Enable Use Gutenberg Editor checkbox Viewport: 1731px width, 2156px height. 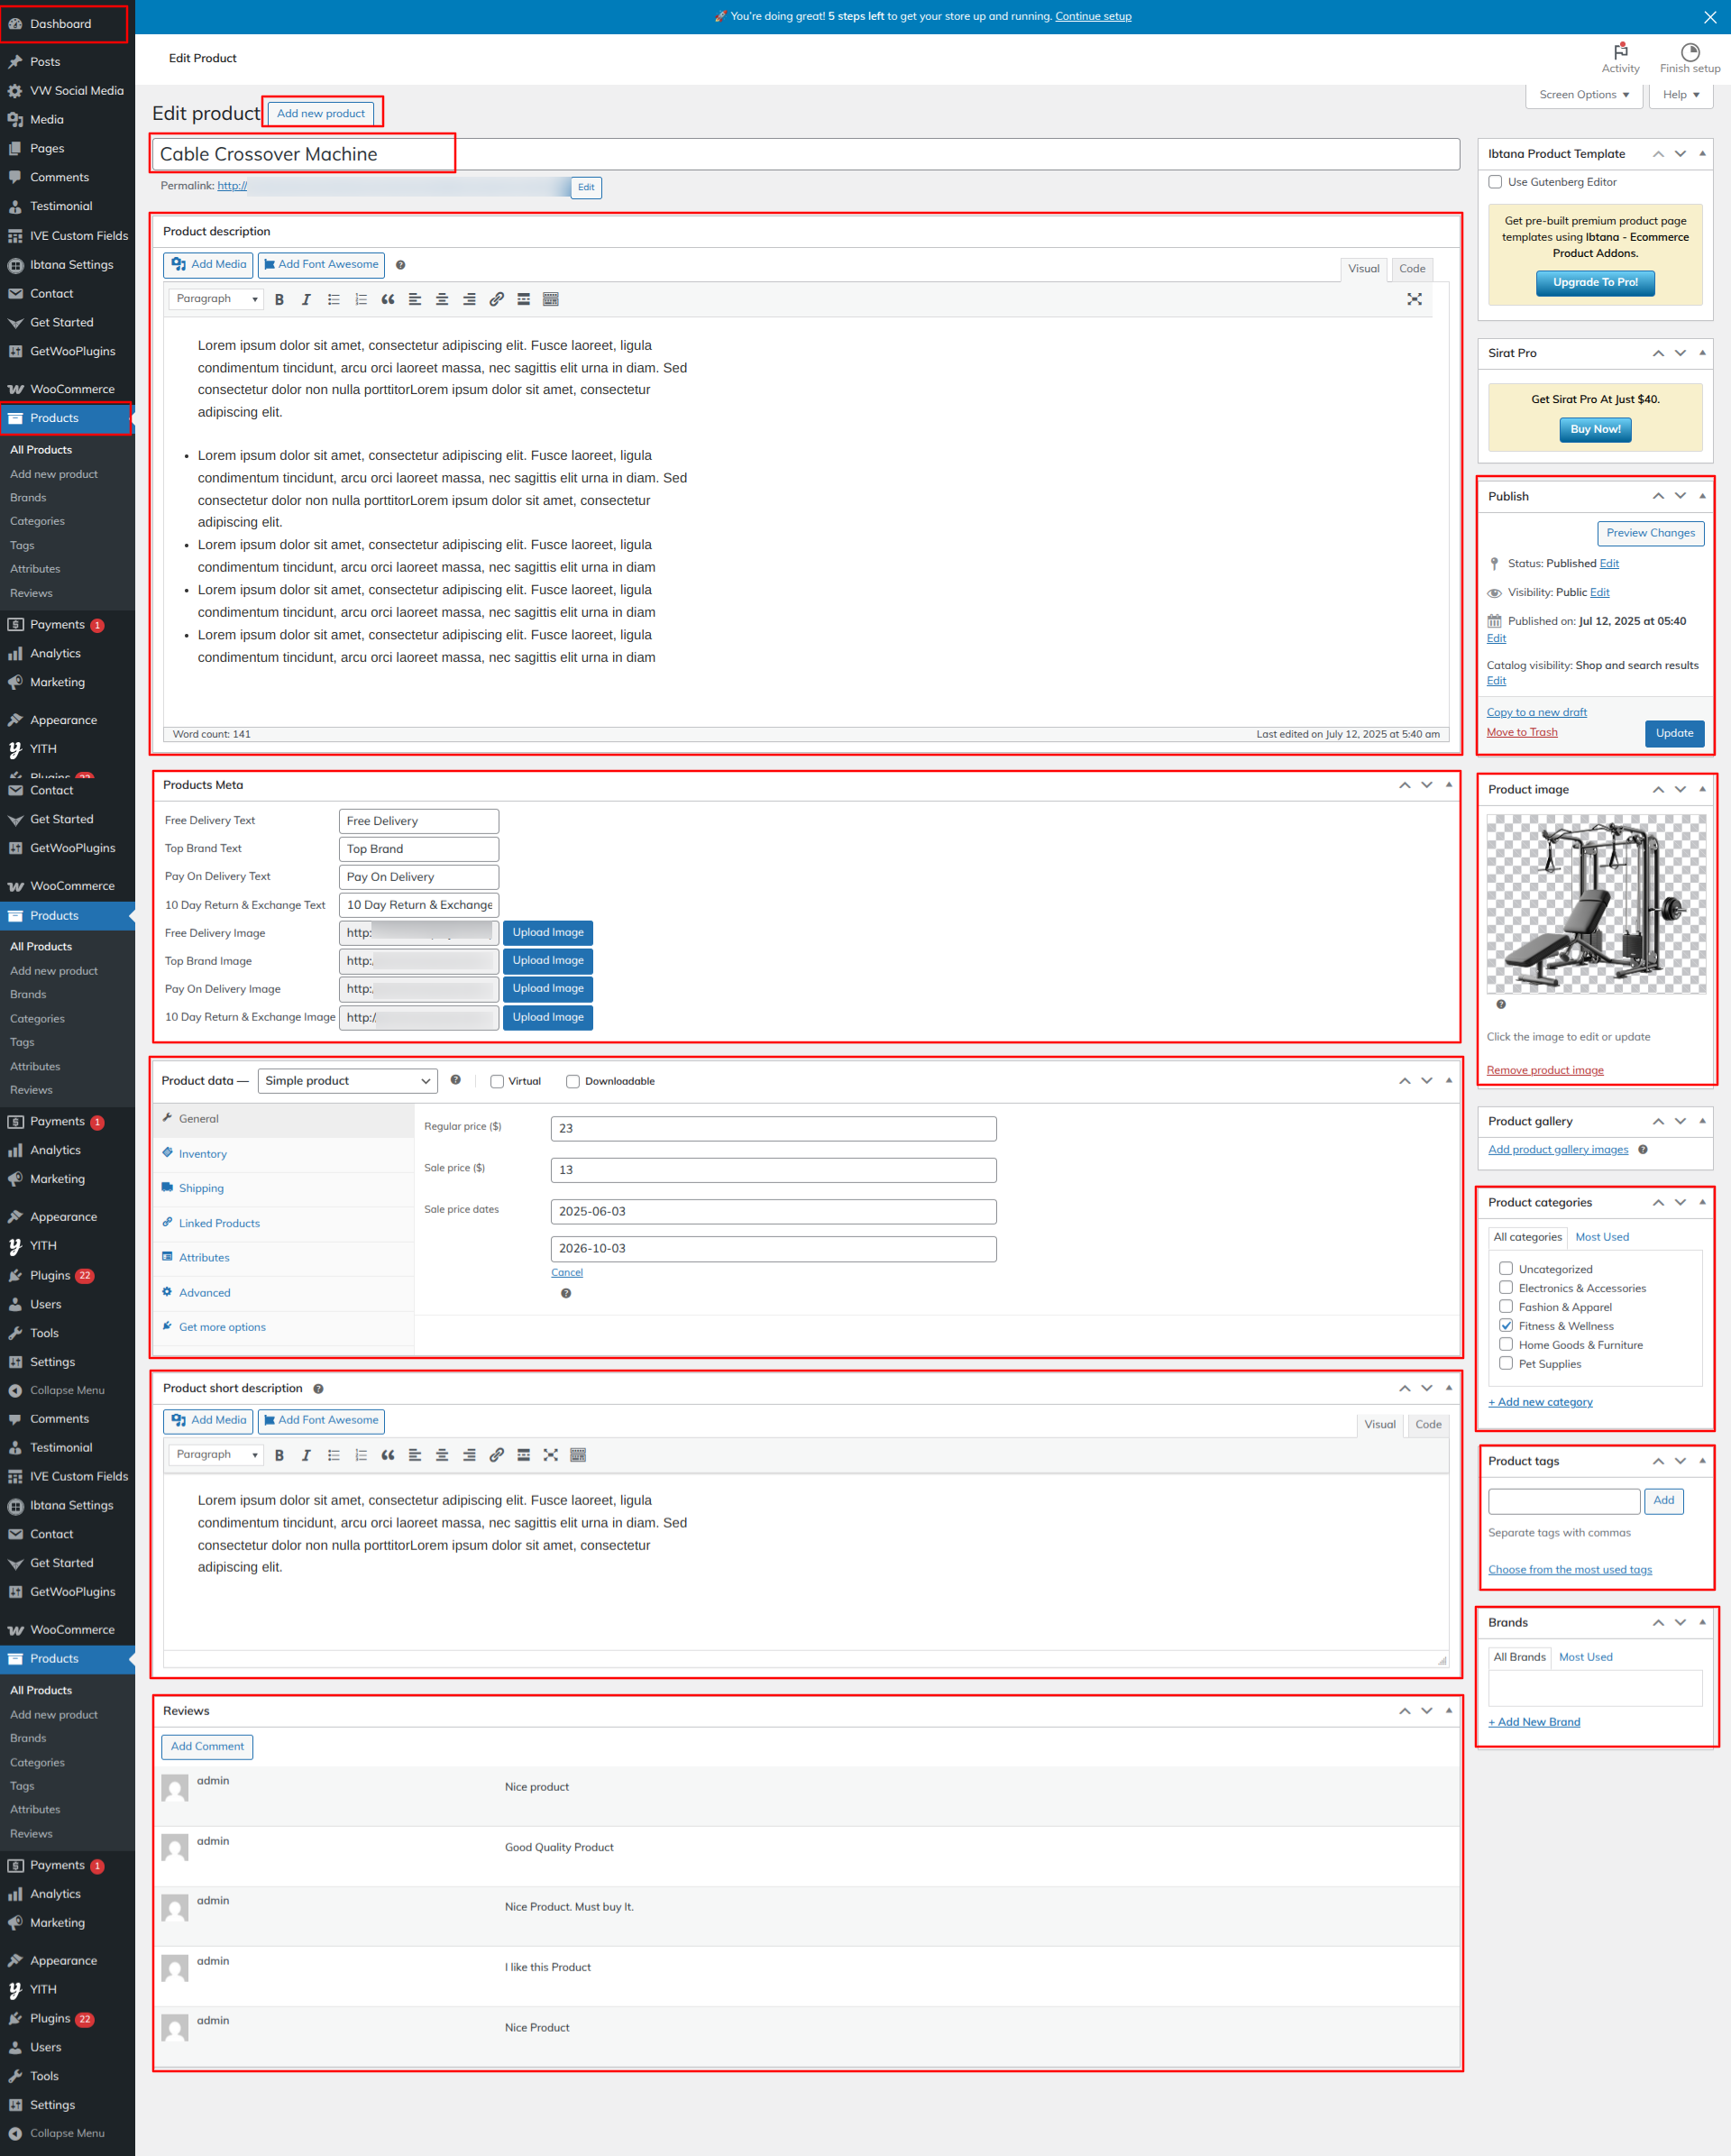1495,182
